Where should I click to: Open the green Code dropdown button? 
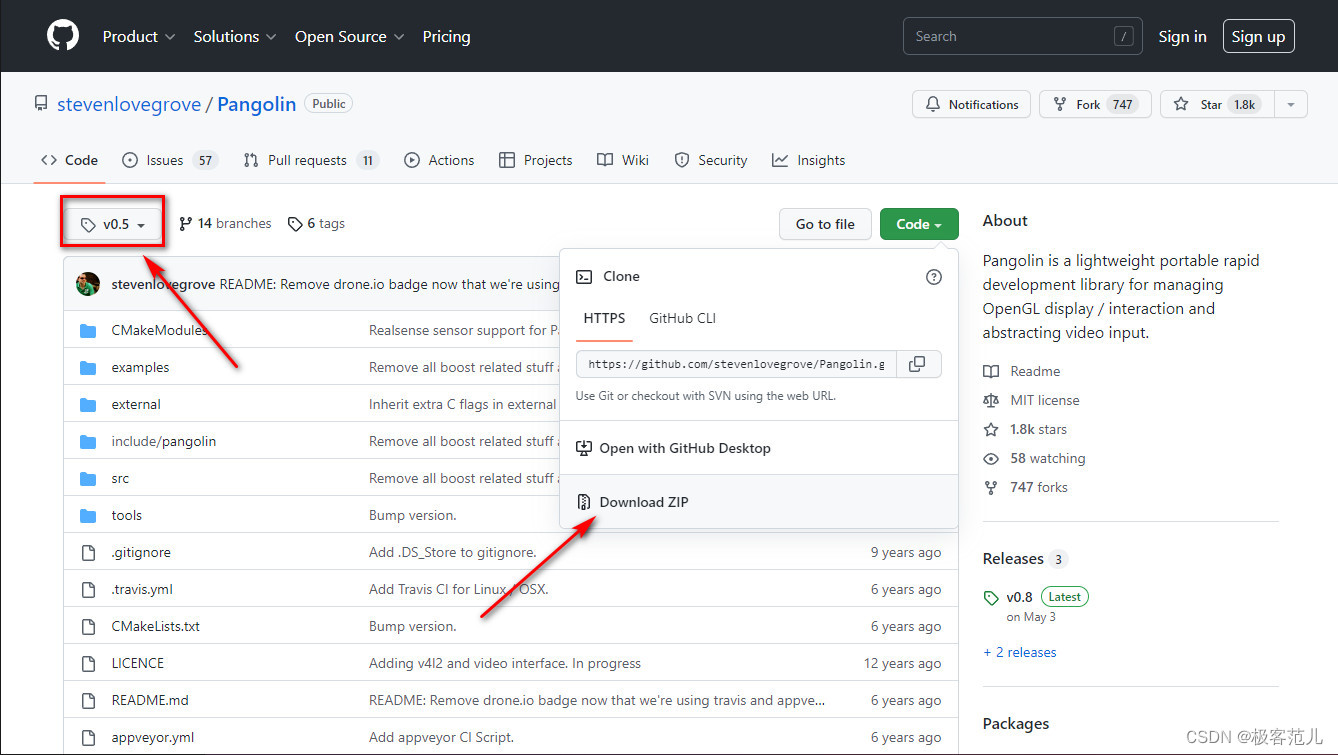(919, 224)
